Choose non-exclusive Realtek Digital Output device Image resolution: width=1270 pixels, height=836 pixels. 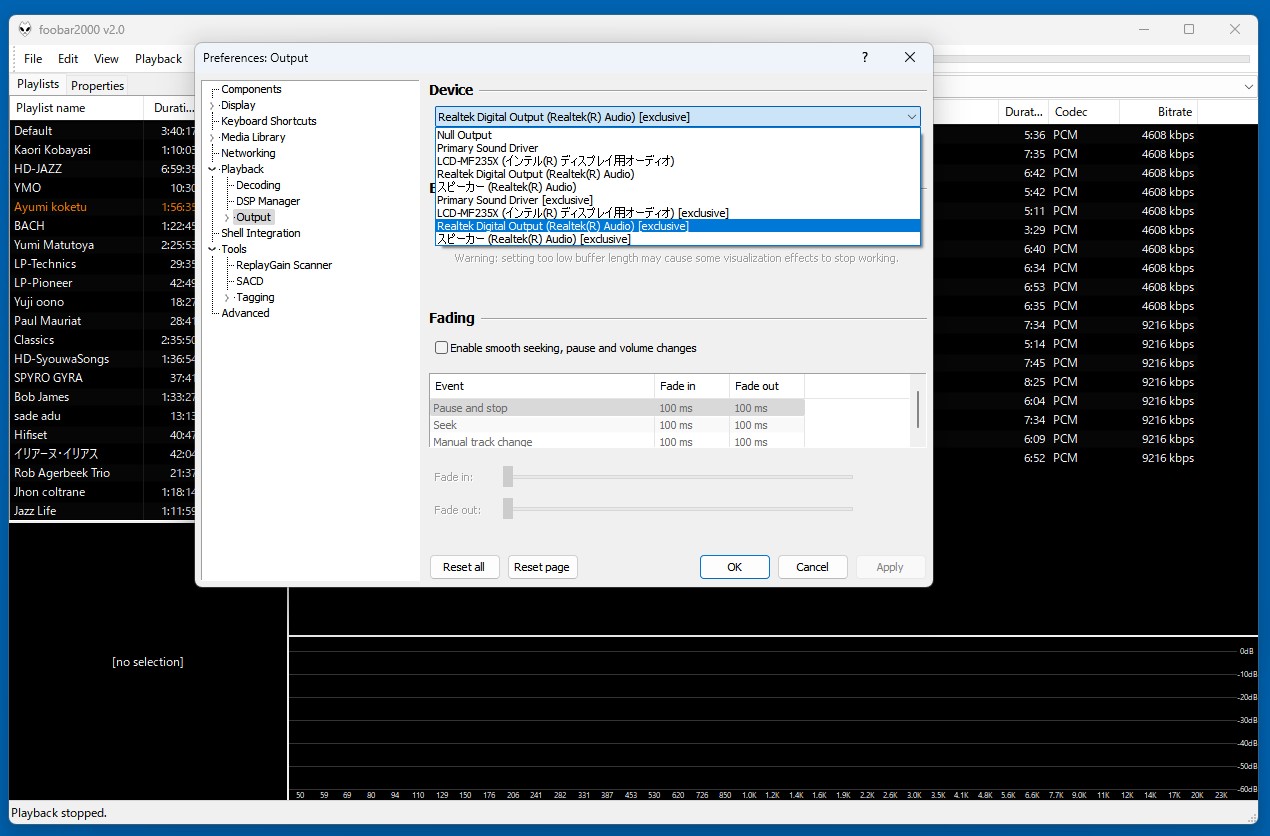pyautogui.click(x=678, y=174)
